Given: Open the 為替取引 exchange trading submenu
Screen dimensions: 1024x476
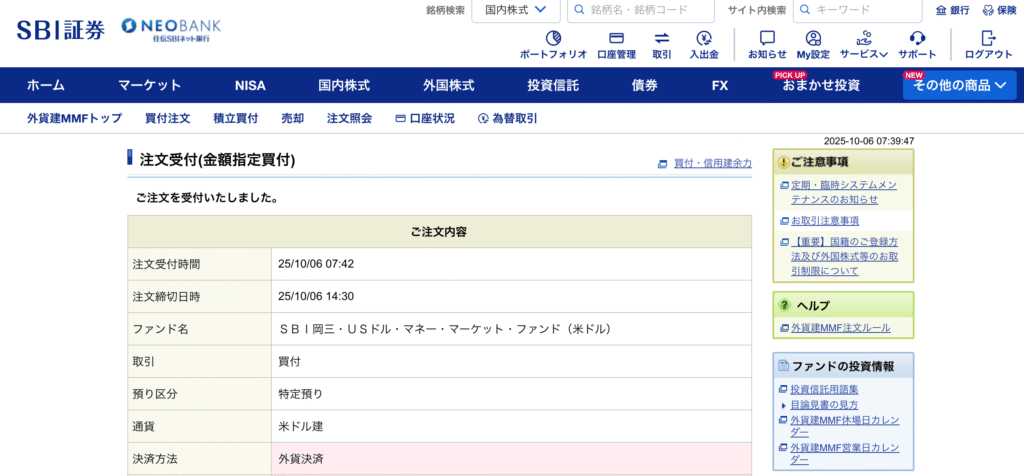Looking at the screenshot, I should 507,118.
